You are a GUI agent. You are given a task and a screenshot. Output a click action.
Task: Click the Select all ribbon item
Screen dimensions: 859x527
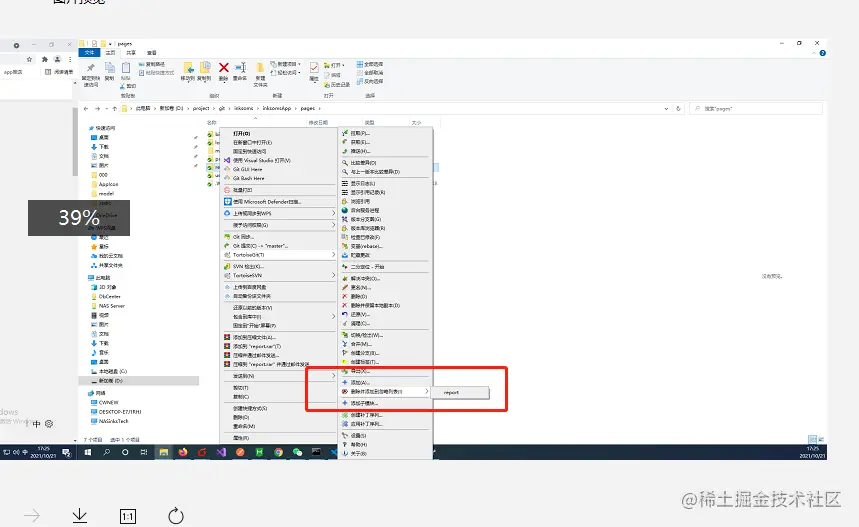370,64
